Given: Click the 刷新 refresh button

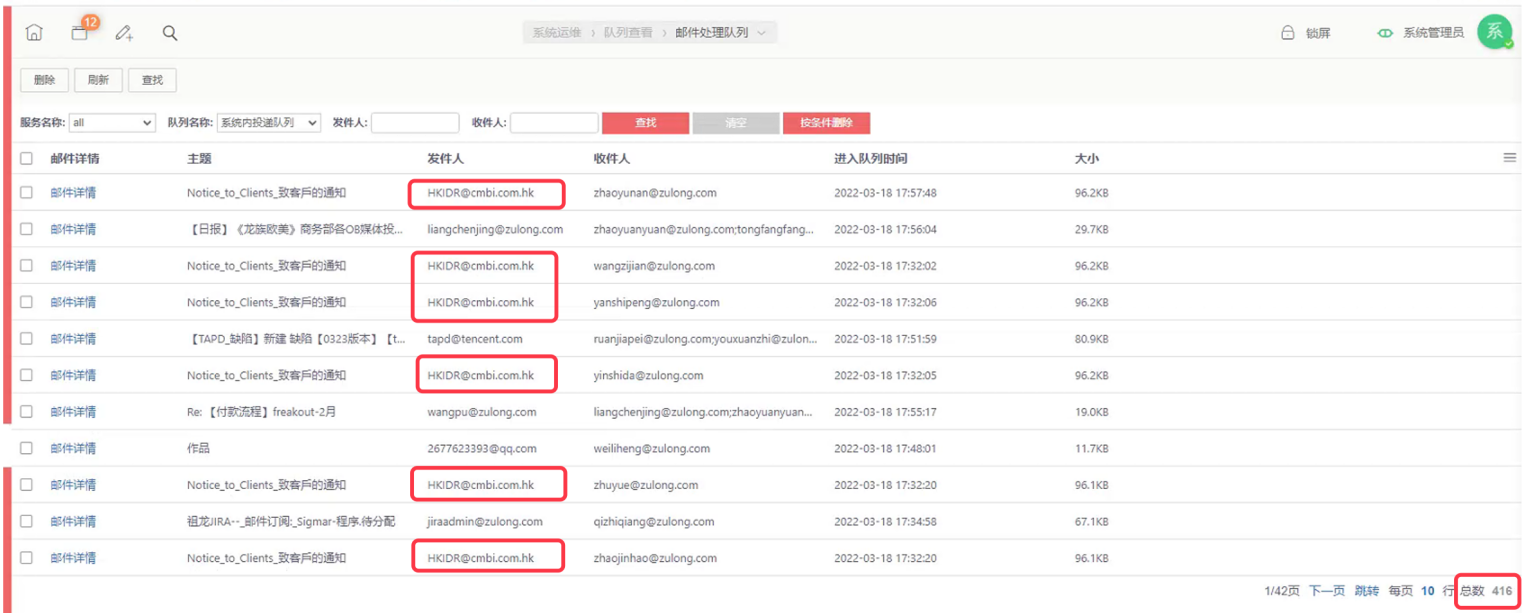Looking at the screenshot, I should pos(98,80).
